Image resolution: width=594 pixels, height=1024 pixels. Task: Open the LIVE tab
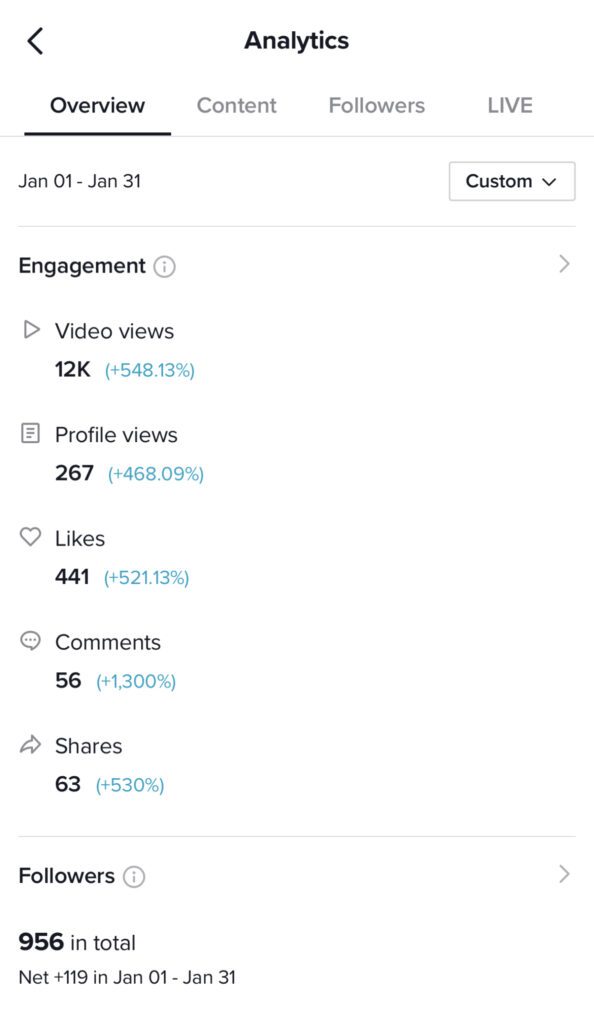pyautogui.click(x=510, y=105)
